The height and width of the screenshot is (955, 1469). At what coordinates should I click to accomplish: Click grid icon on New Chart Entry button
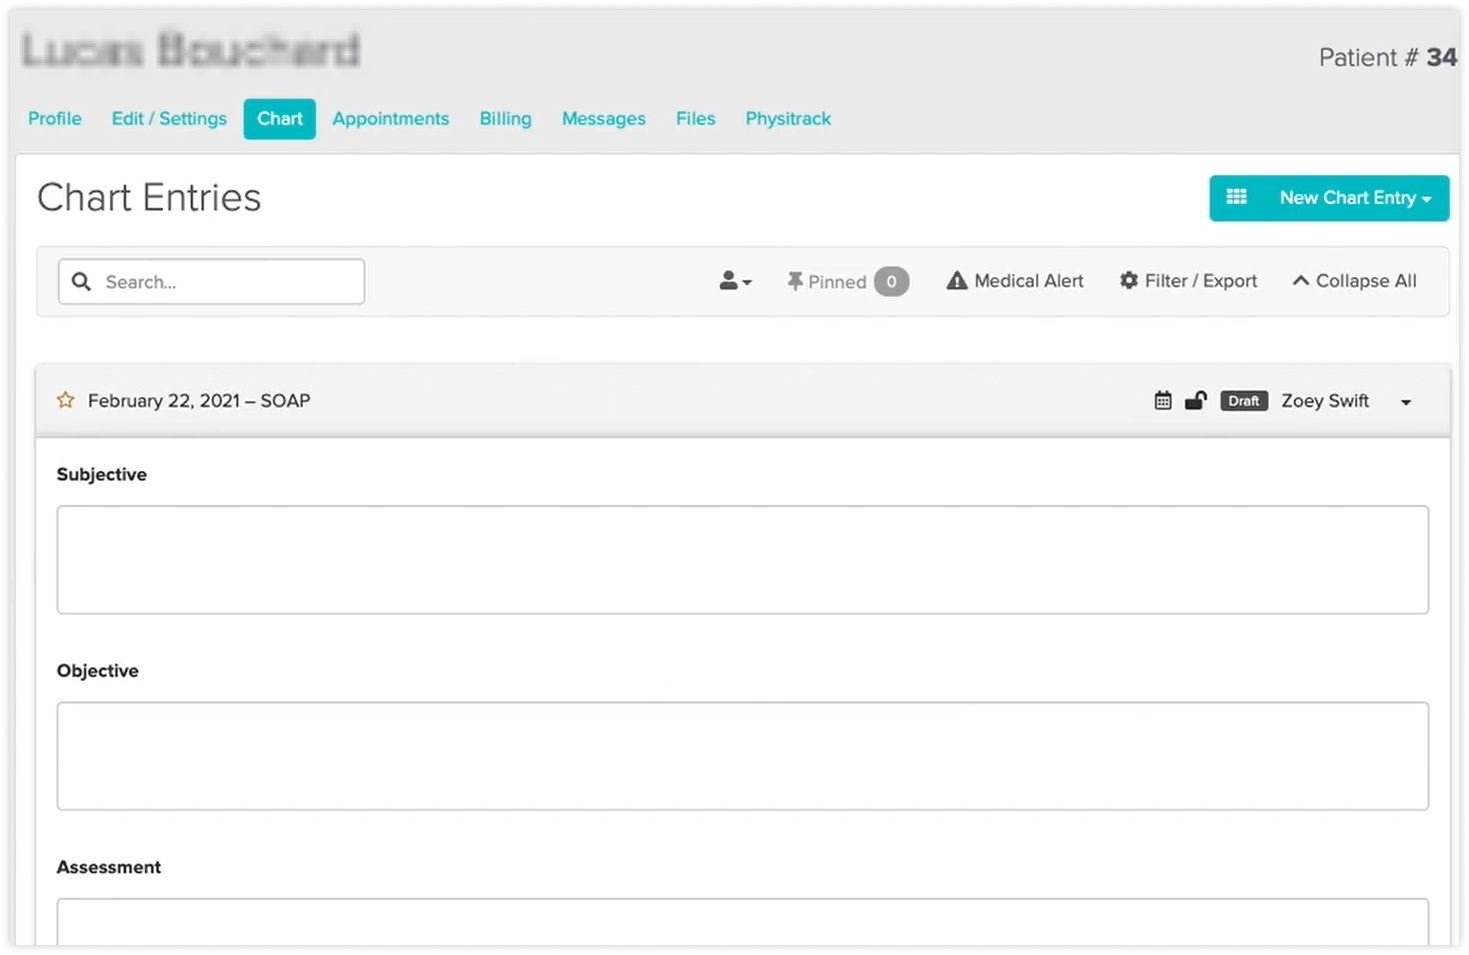1236,197
